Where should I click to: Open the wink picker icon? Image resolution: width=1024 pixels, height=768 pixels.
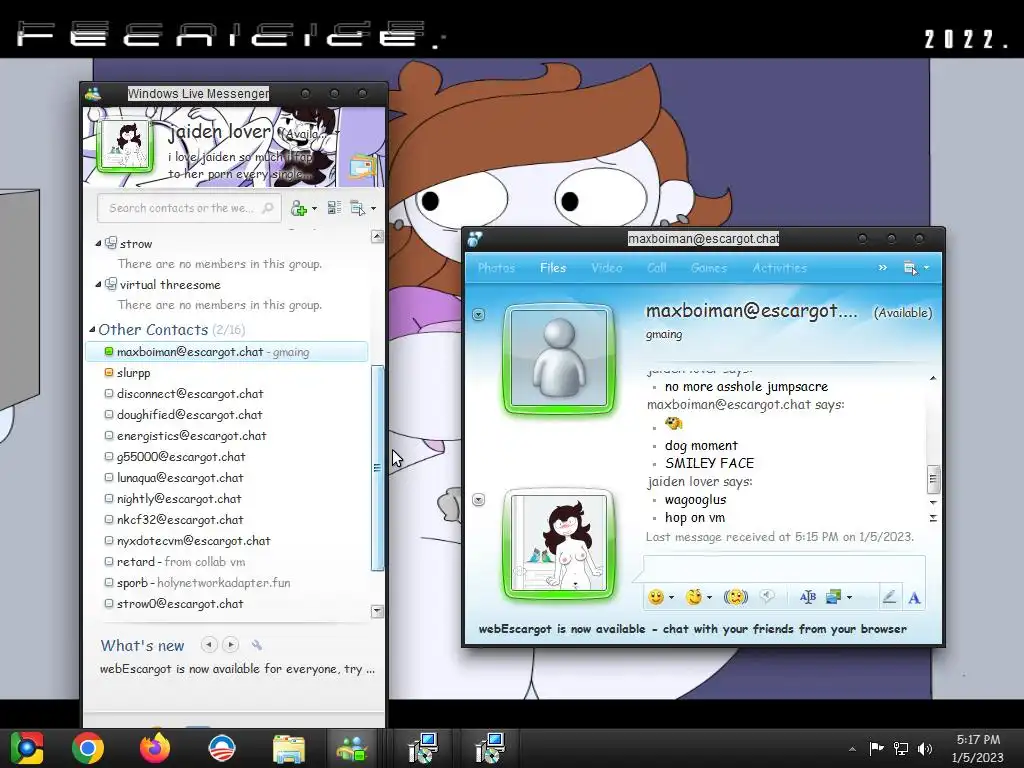(x=694, y=596)
